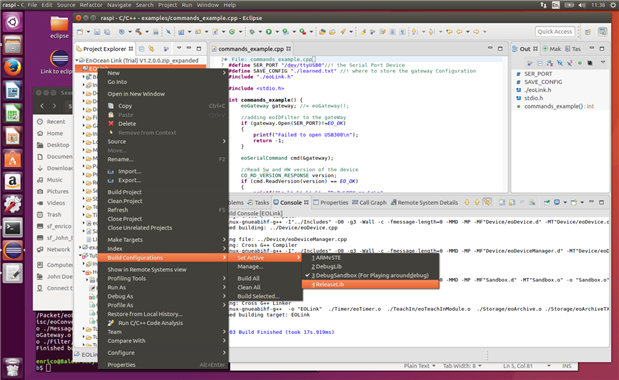
Task: Click the Save All toolbar icon
Action: pos(107,32)
